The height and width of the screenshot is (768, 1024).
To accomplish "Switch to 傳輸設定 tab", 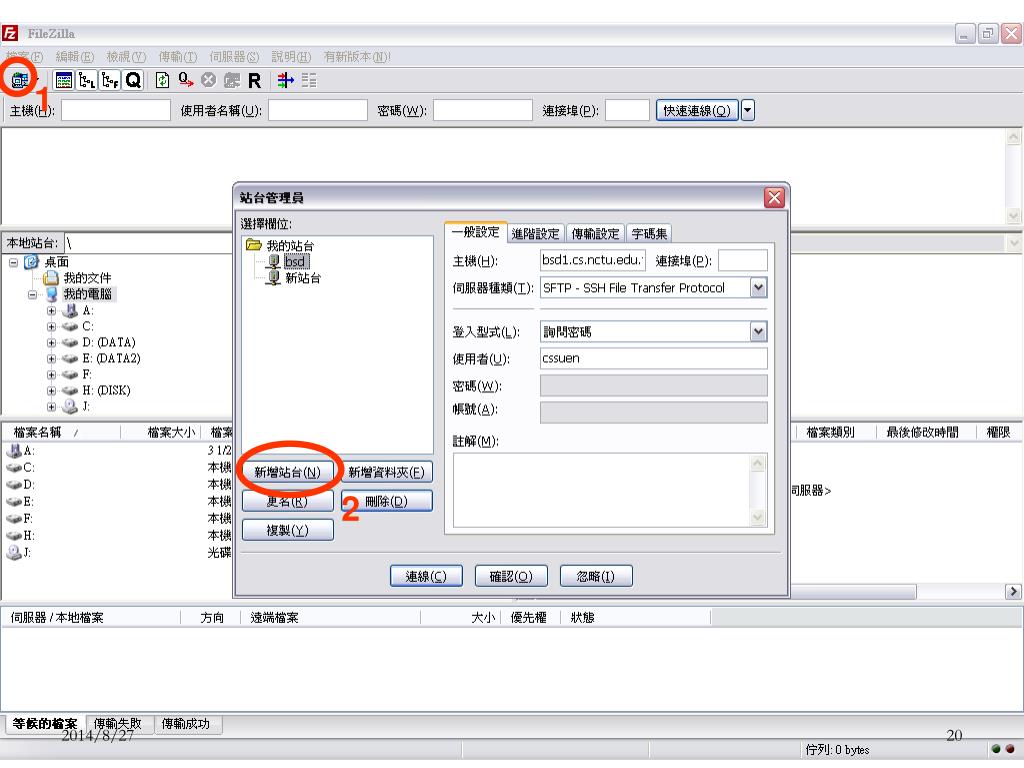I will pyautogui.click(x=595, y=234).
